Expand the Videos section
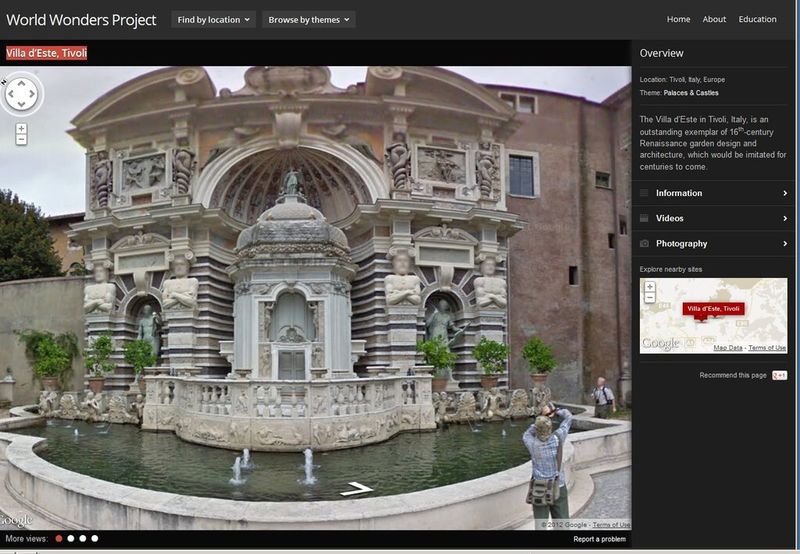 point(713,218)
